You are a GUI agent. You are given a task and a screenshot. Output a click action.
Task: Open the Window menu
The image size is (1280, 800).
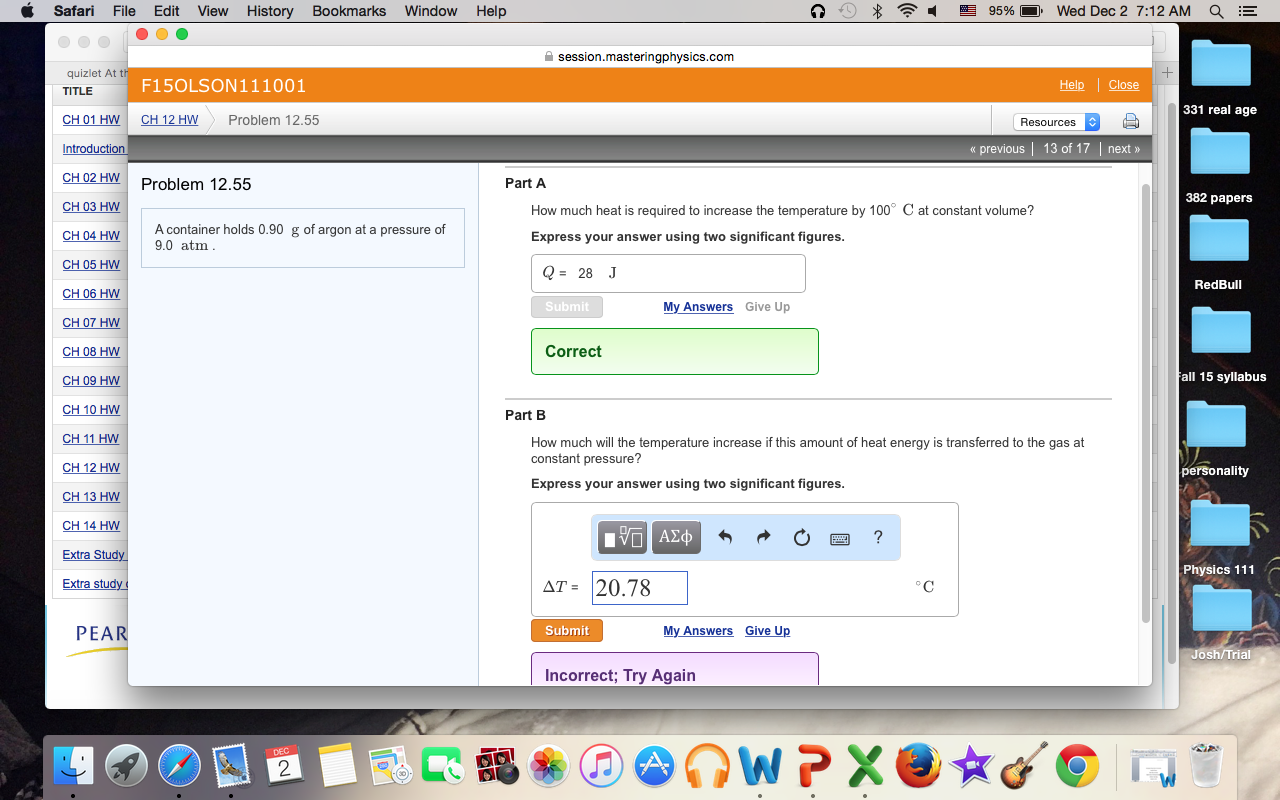431,11
